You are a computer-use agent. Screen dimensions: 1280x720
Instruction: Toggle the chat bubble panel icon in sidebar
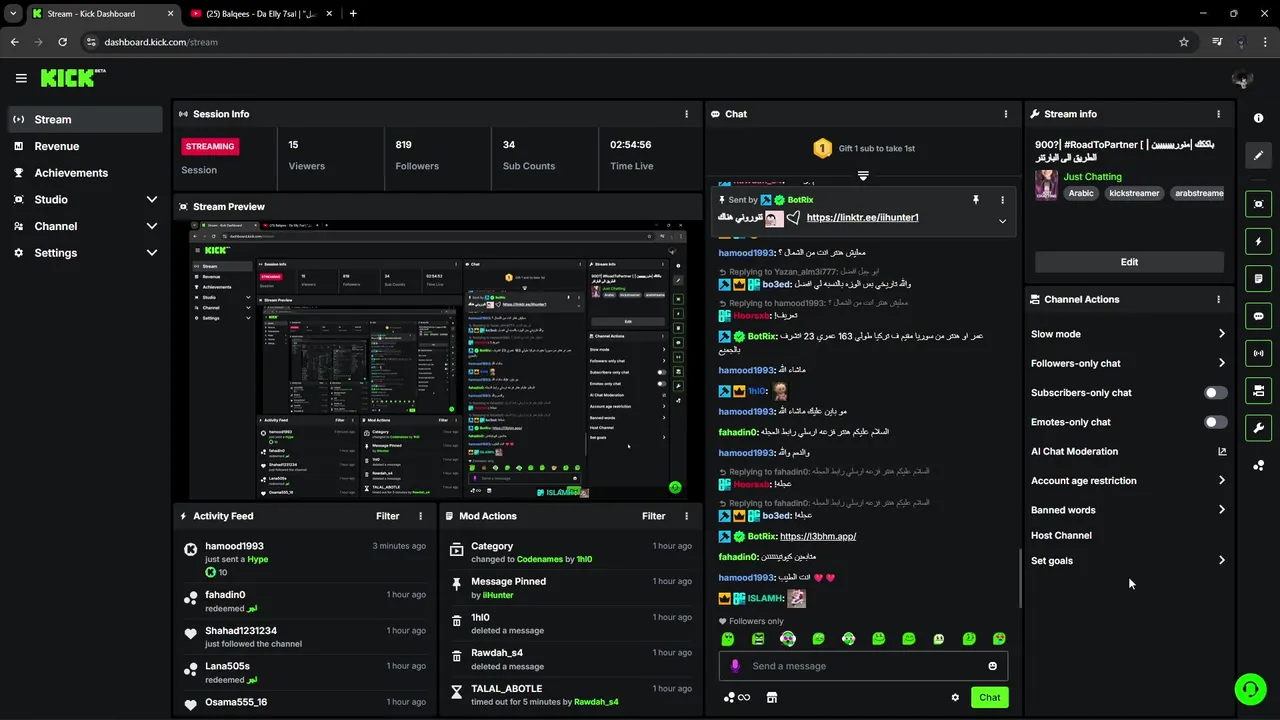1258,316
